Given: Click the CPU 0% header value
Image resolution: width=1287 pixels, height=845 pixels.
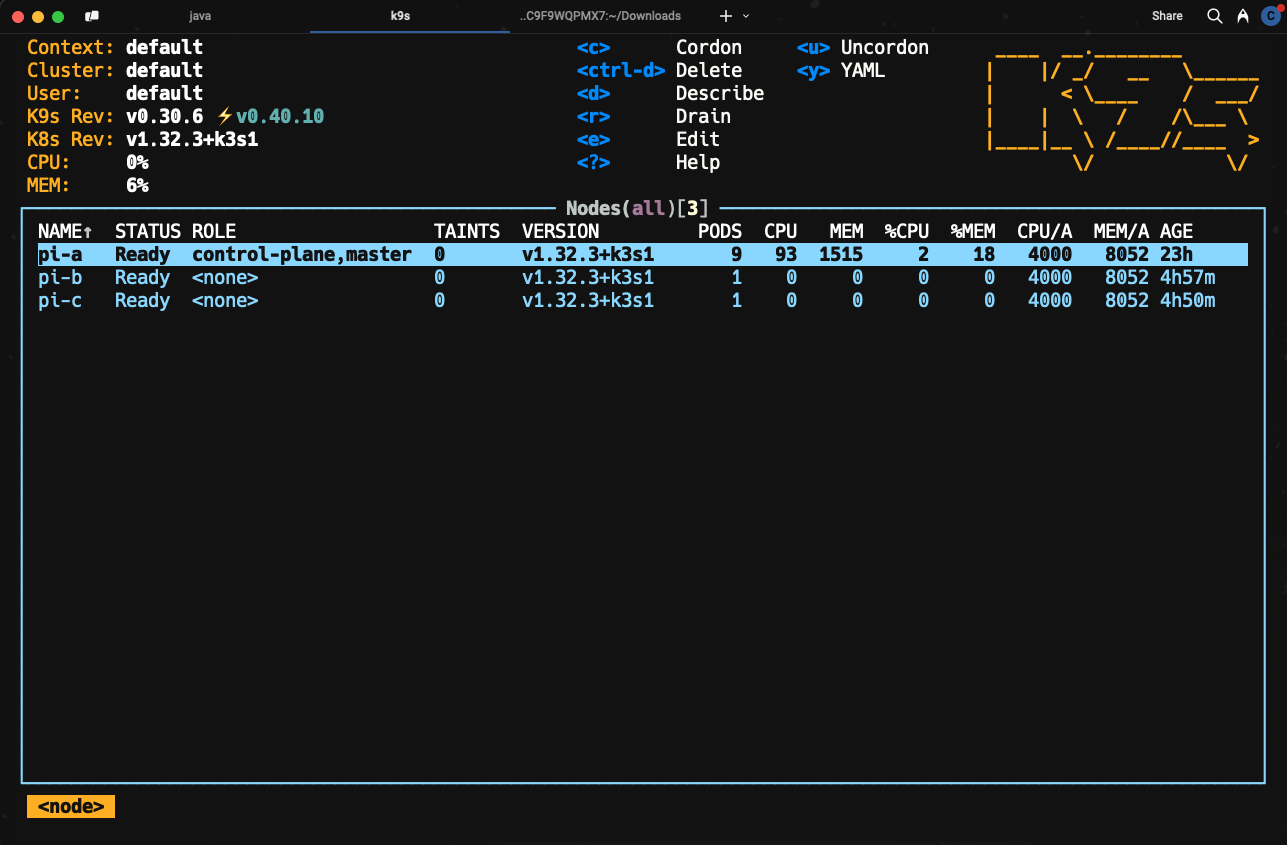Looking at the screenshot, I should pos(137,162).
